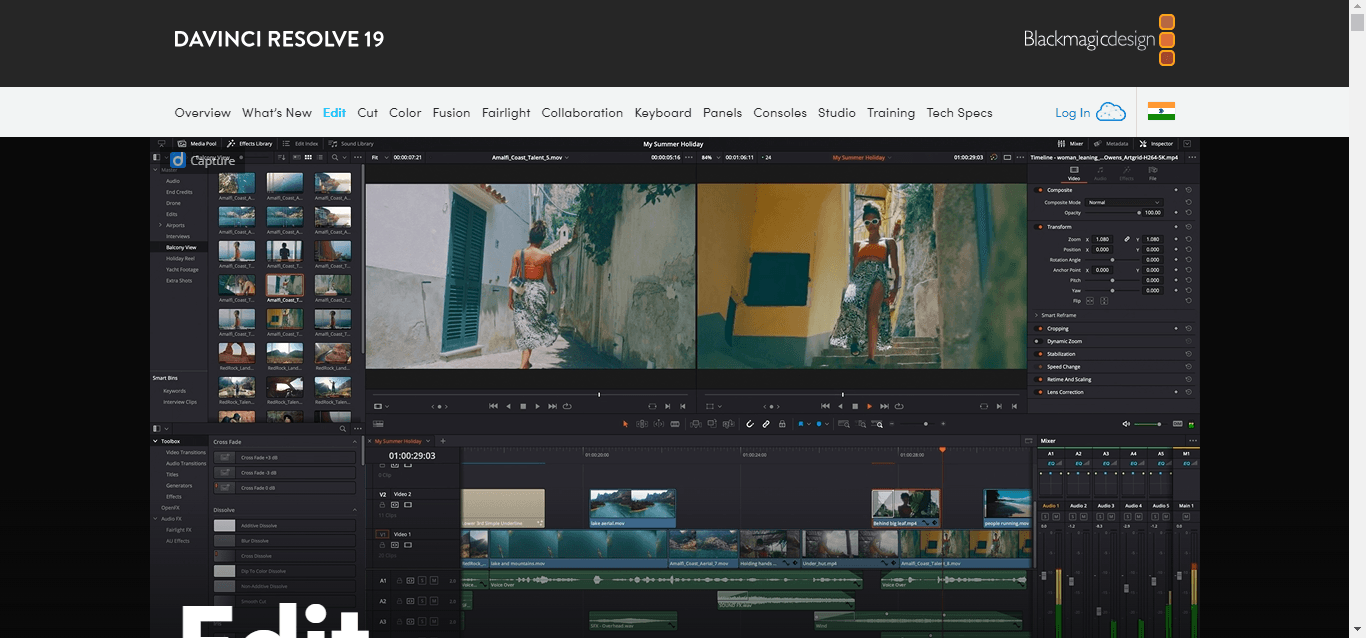1366x638 pixels.
Task: Open the Overview page tab
Action: [x=202, y=113]
